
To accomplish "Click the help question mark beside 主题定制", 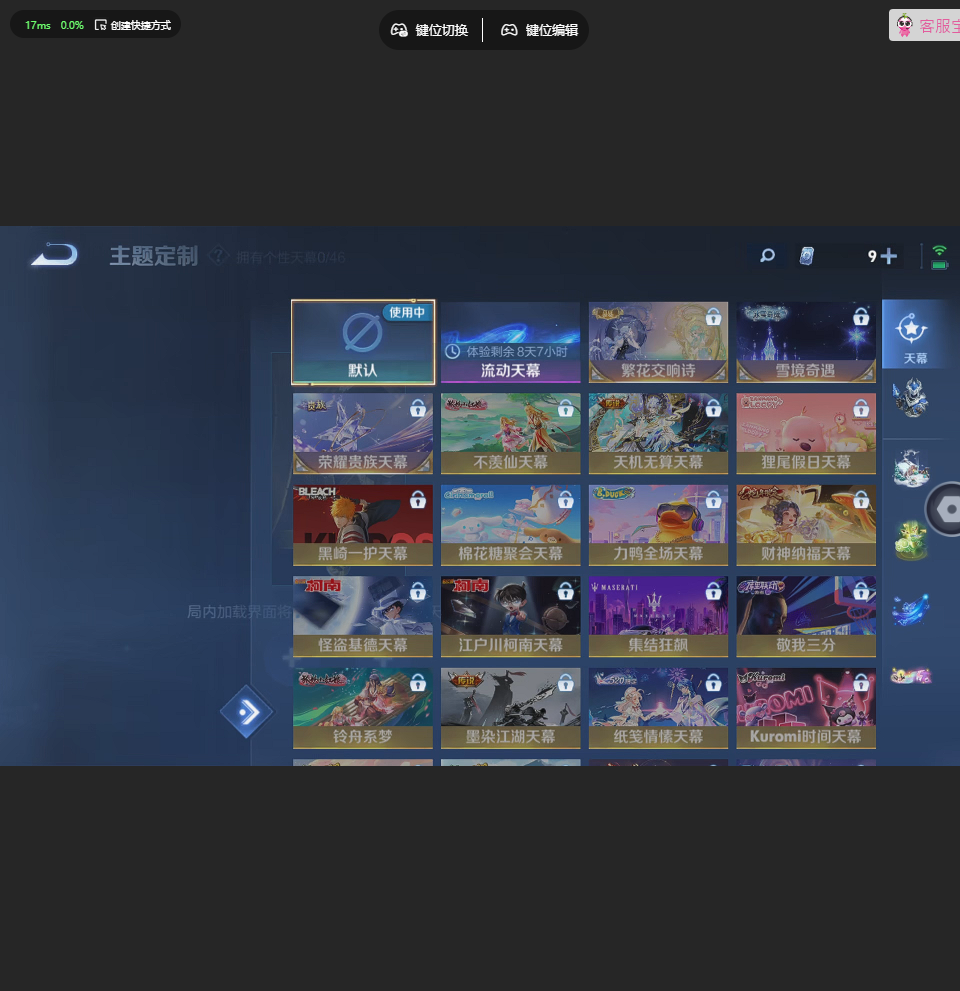I will pyautogui.click(x=218, y=256).
